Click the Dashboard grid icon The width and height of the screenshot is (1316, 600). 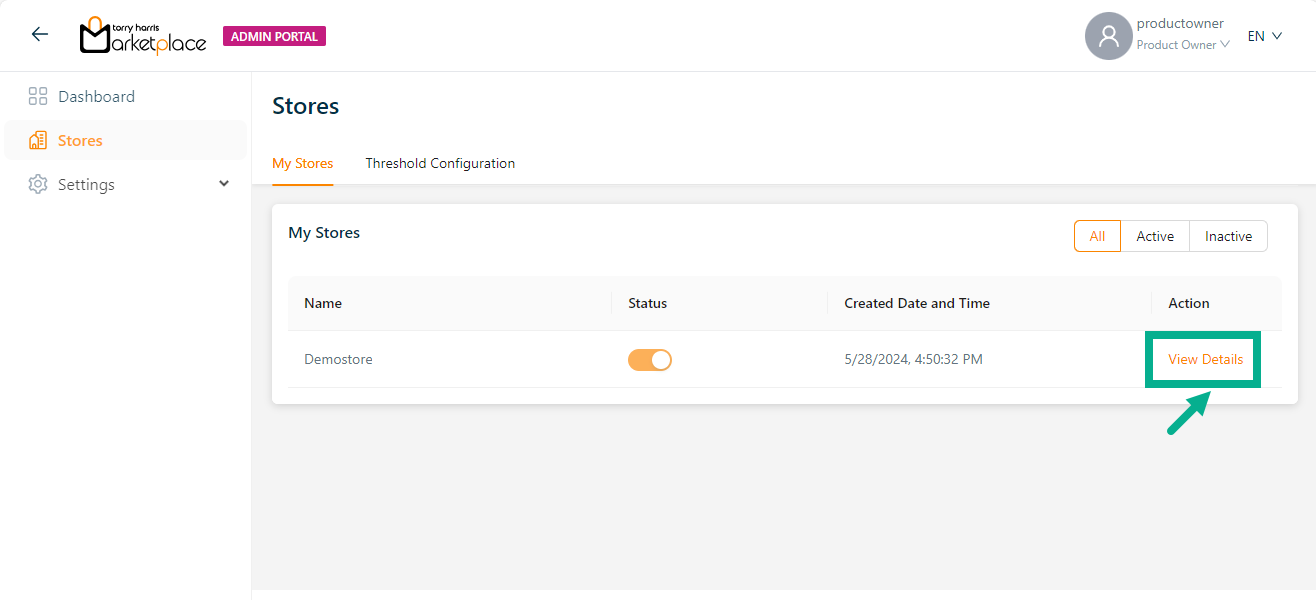click(x=38, y=97)
